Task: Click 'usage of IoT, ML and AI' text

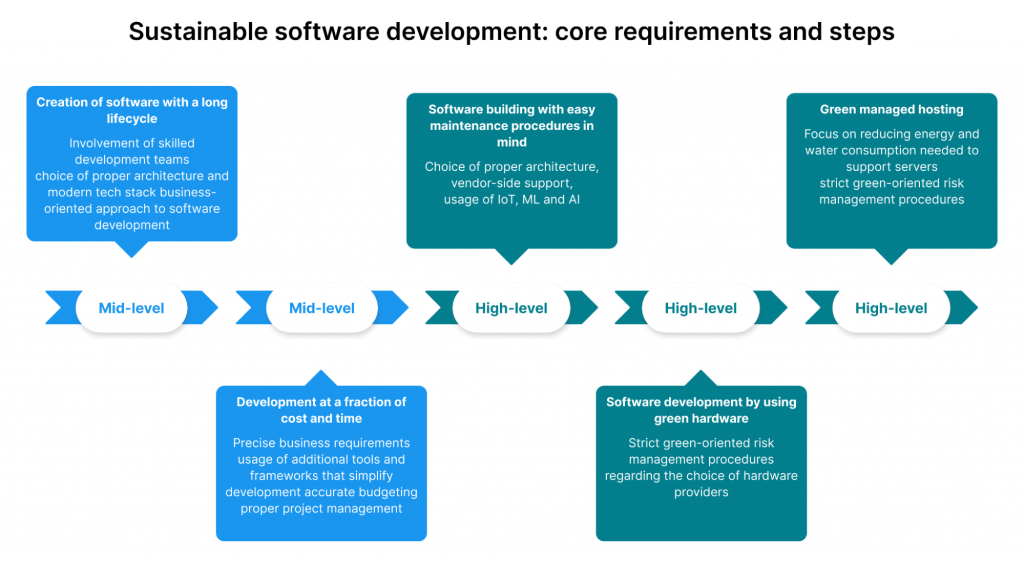Action: click(511, 199)
